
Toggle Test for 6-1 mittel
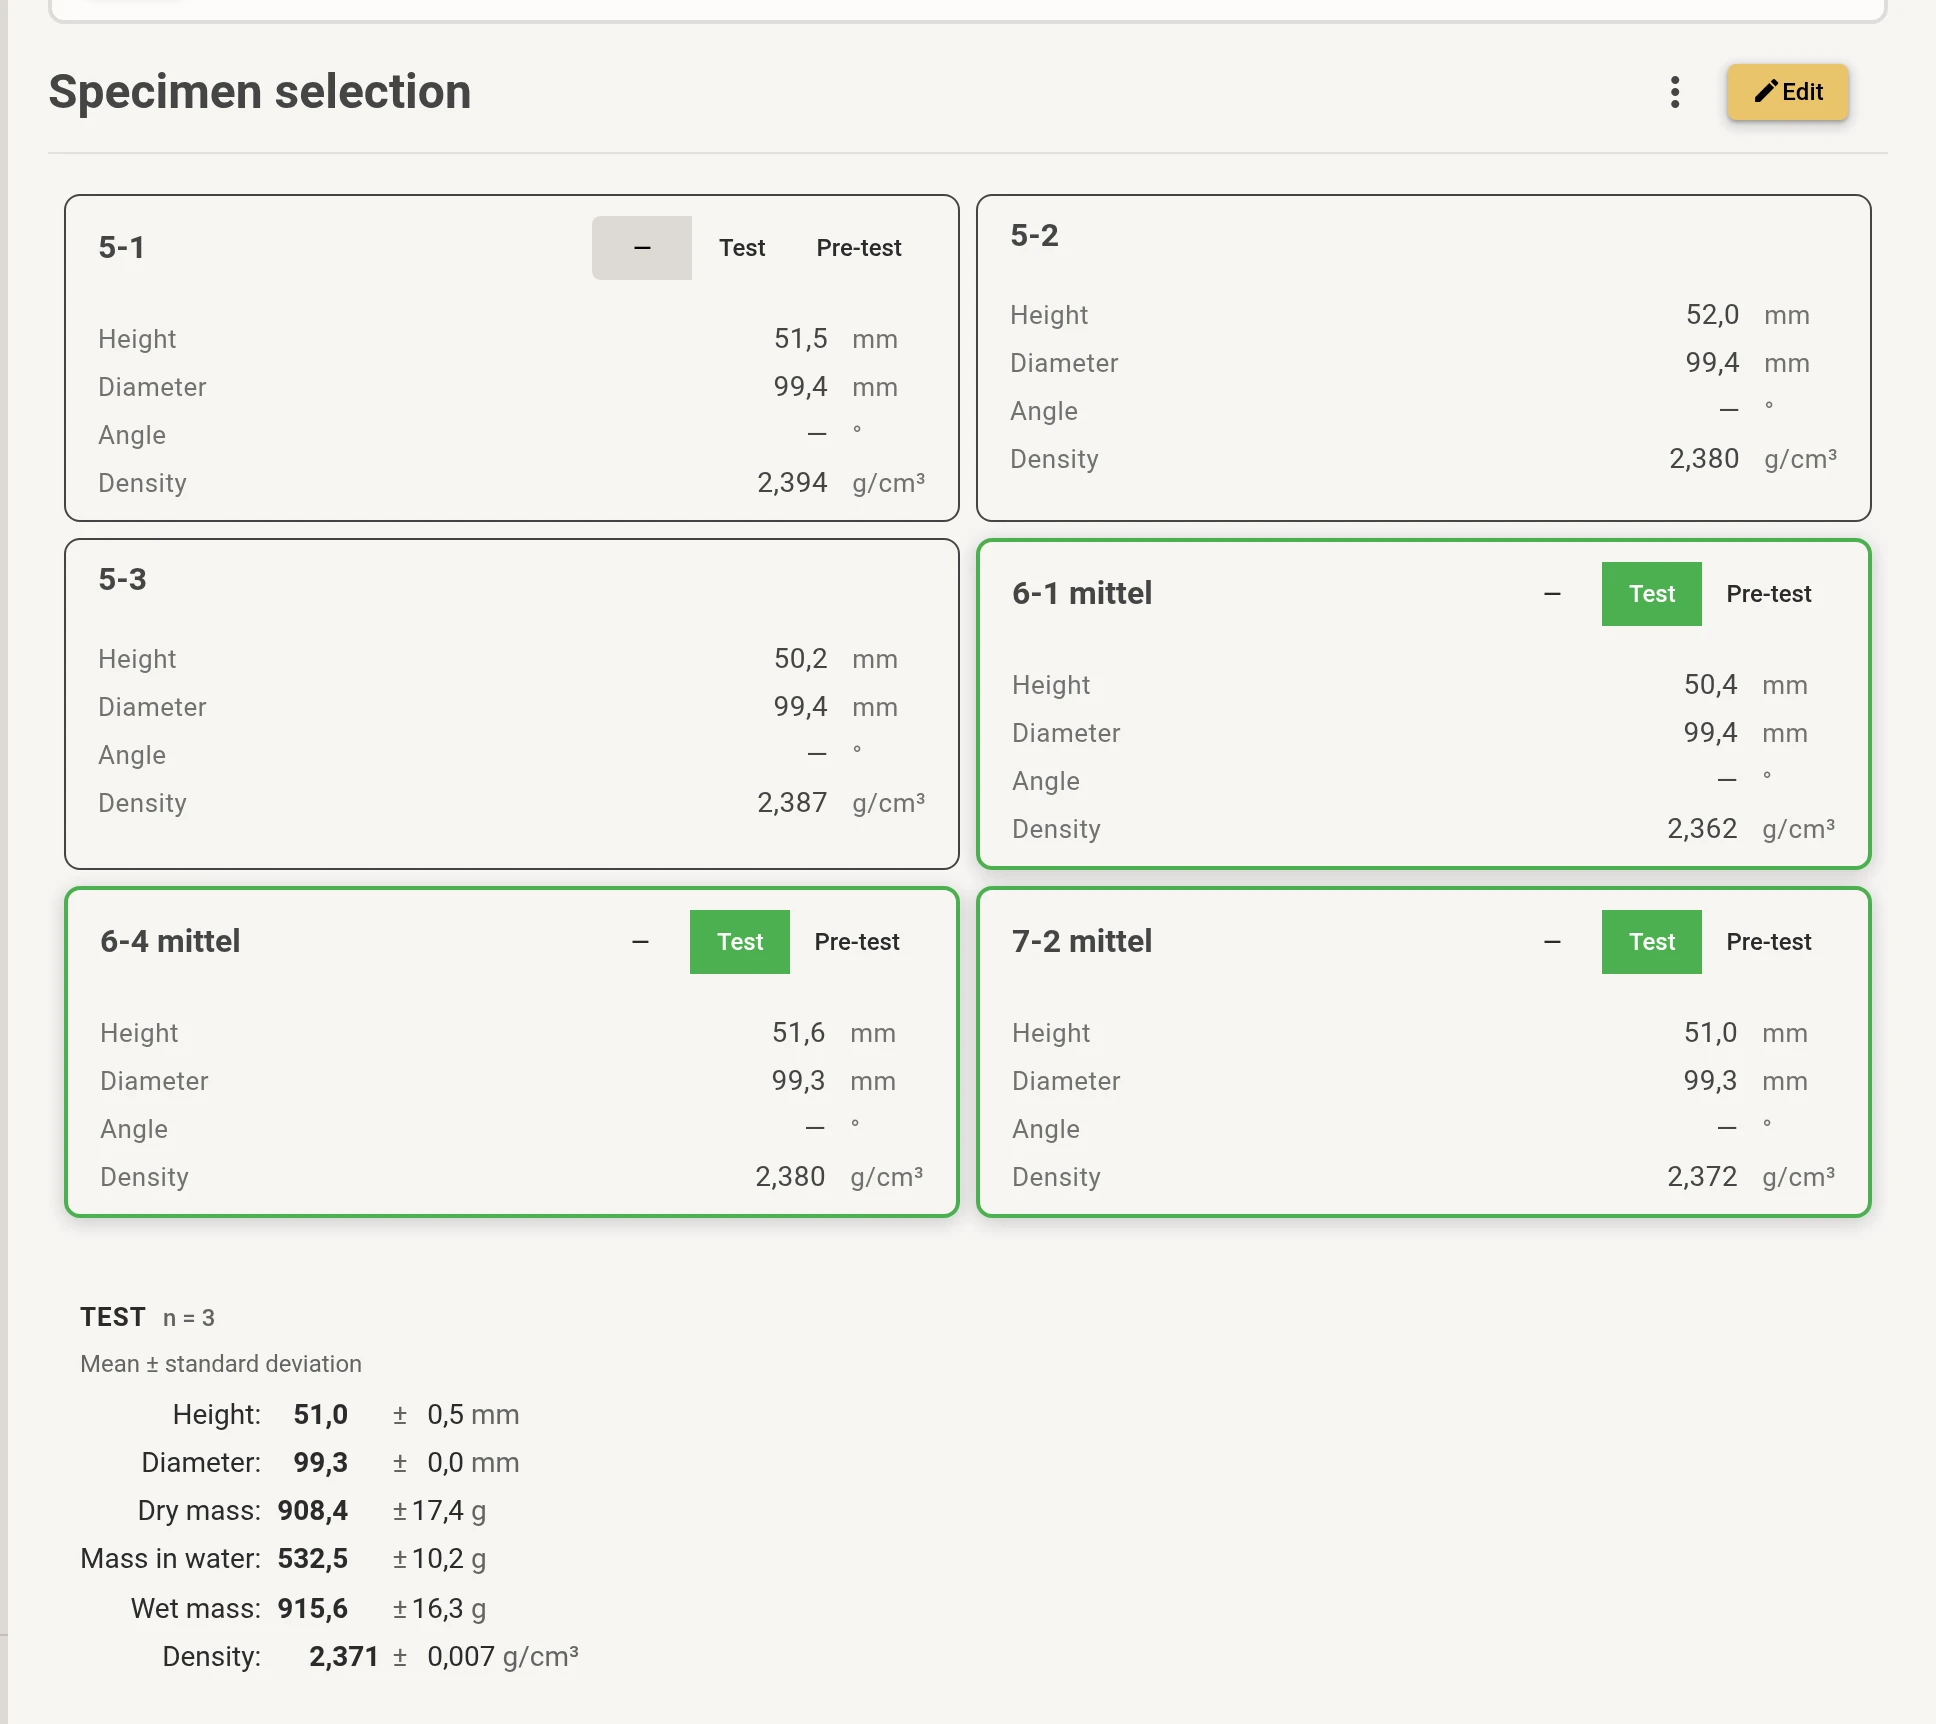click(x=1652, y=594)
